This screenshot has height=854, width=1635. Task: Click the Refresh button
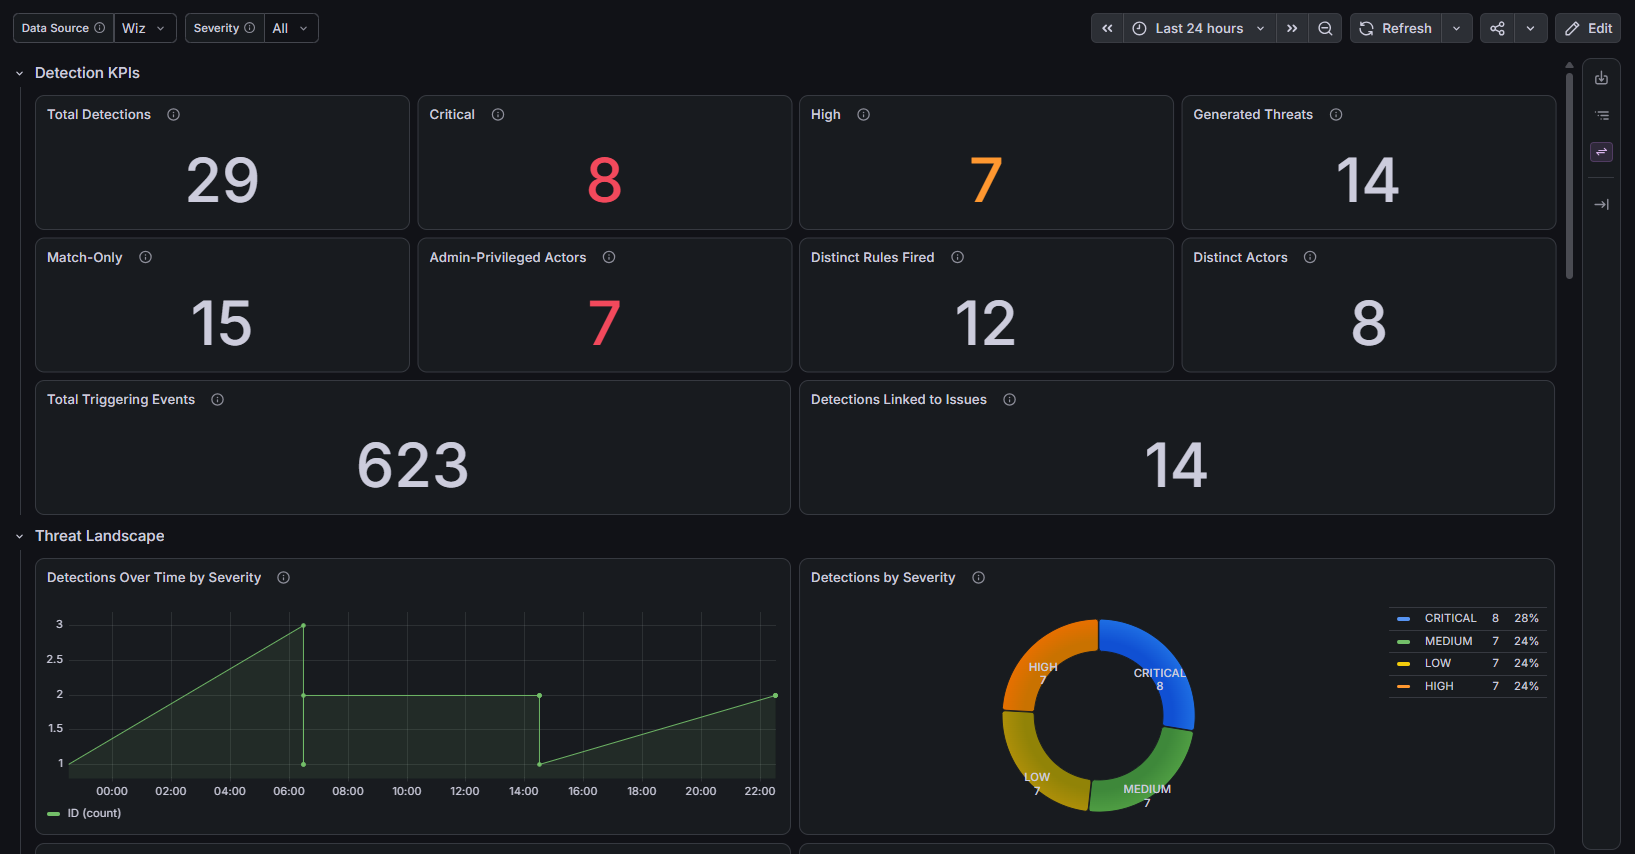1396,28
